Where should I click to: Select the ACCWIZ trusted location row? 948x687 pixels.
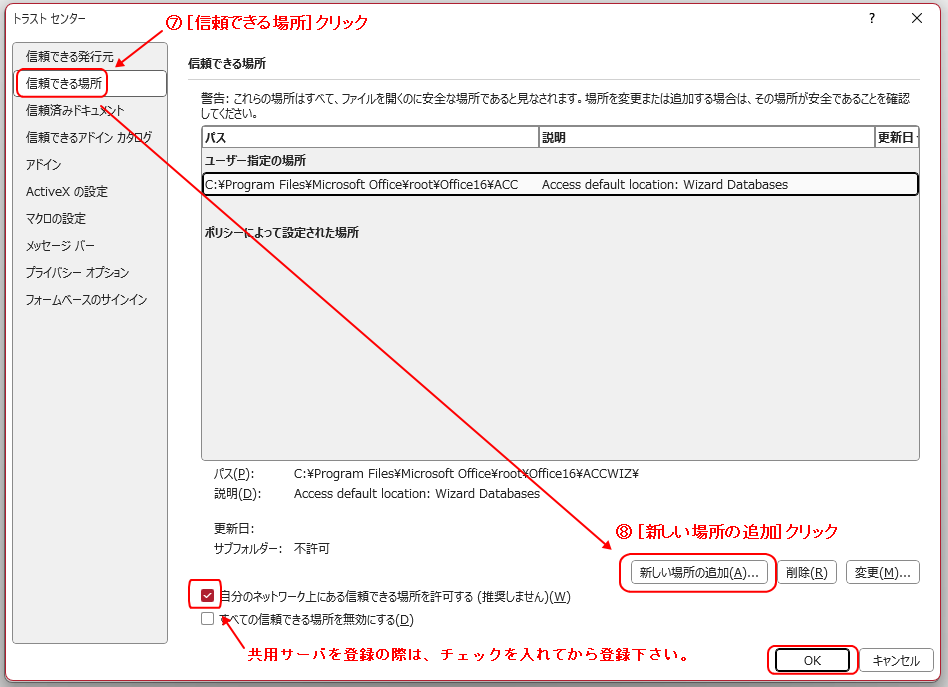(558, 185)
